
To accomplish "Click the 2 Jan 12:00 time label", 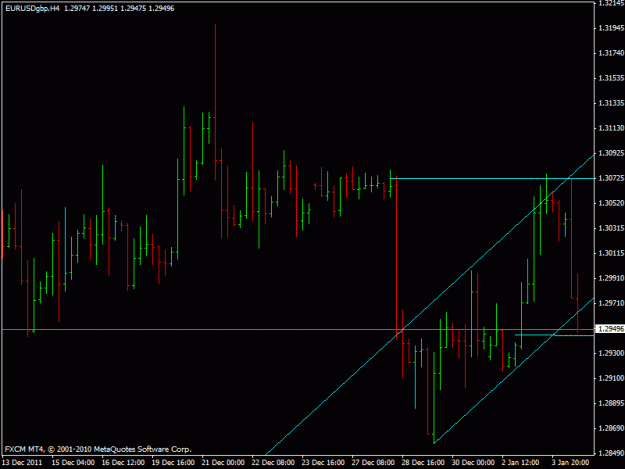I will pyautogui.click(x=521, y=463).
